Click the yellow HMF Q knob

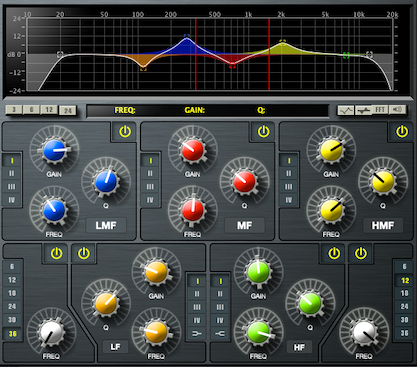click(383, 182)
